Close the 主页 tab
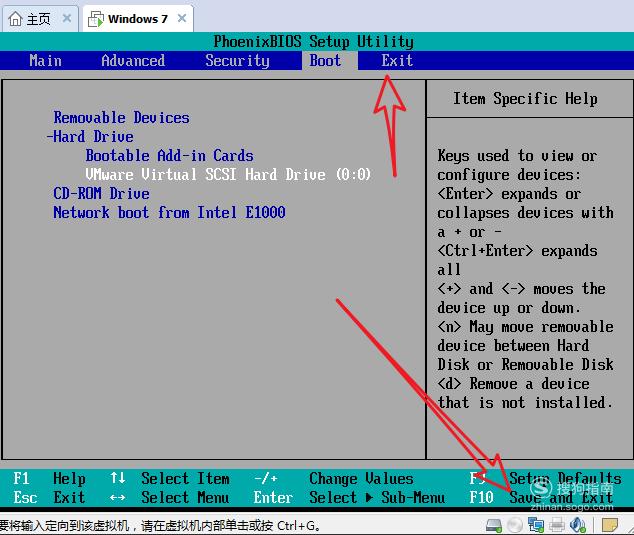The width and height of the screenshot is (634, 535). click(x=67, y=18)
